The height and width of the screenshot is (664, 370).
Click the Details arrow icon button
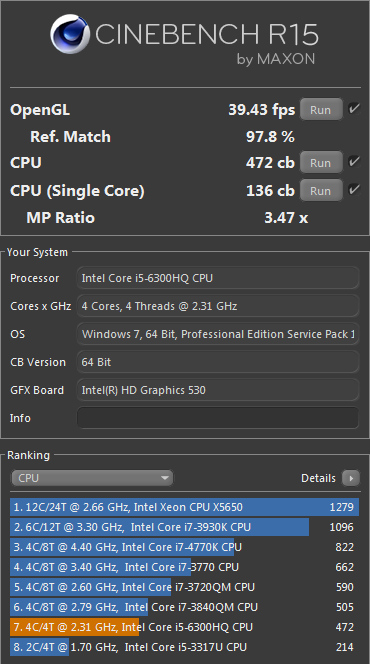click(351, 479)
